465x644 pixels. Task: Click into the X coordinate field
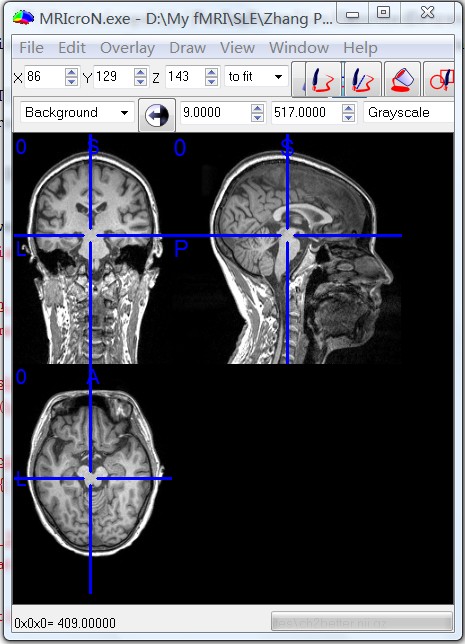coord(44,76)
